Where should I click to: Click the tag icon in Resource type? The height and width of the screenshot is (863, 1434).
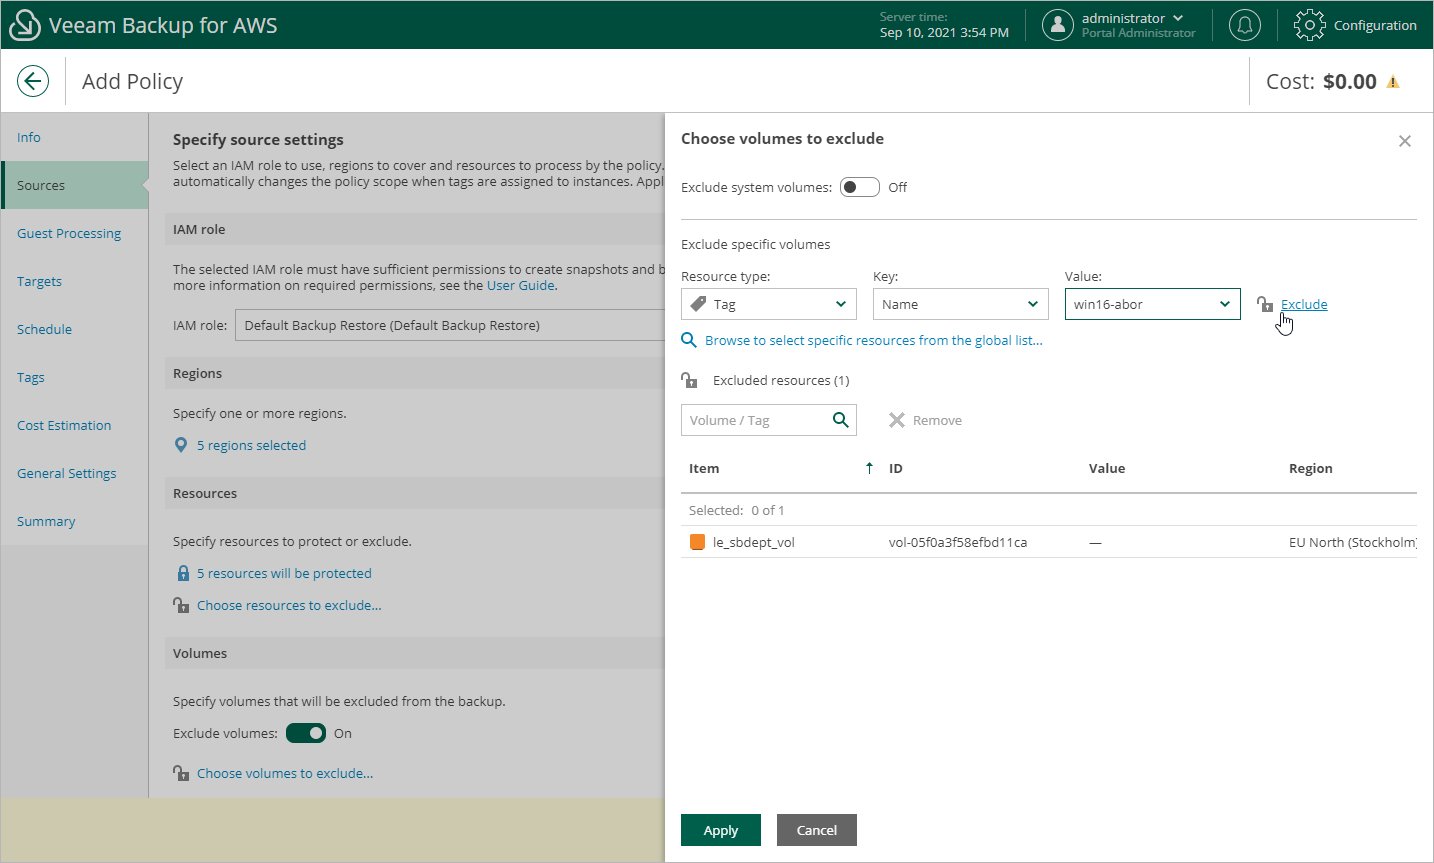tap(698, 304)
